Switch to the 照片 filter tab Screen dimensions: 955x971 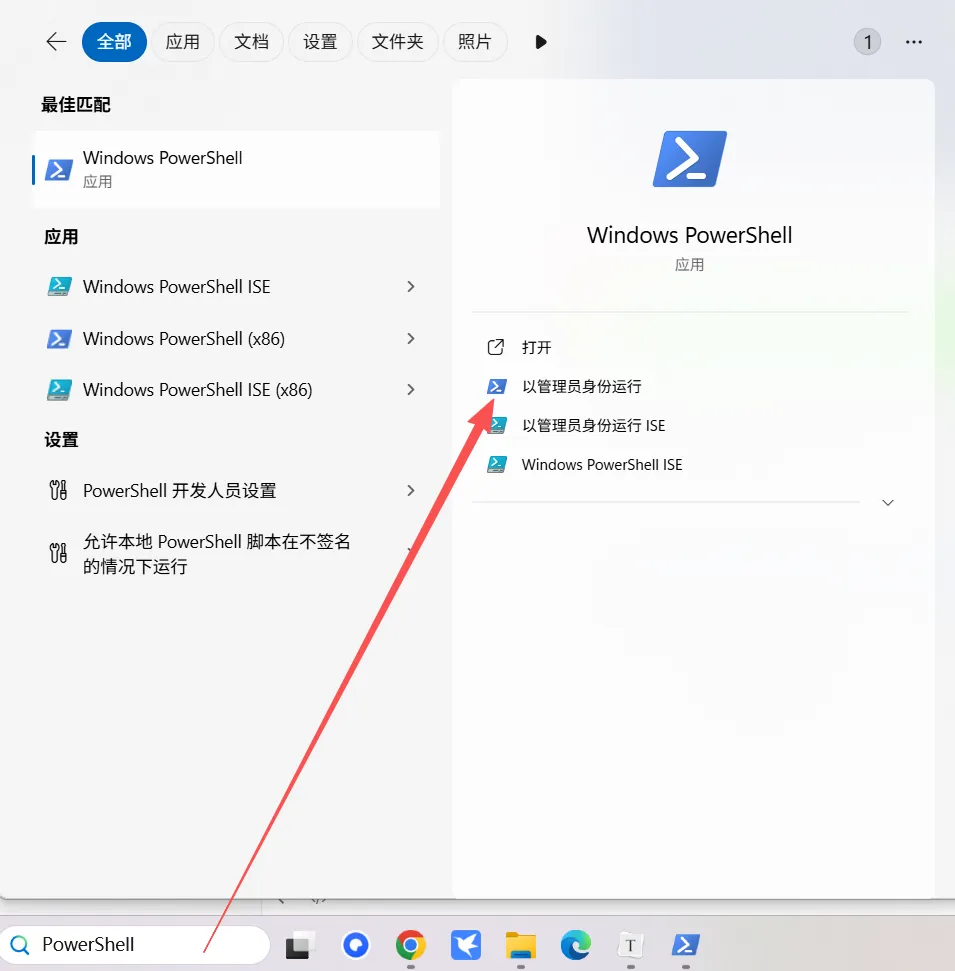475,42
